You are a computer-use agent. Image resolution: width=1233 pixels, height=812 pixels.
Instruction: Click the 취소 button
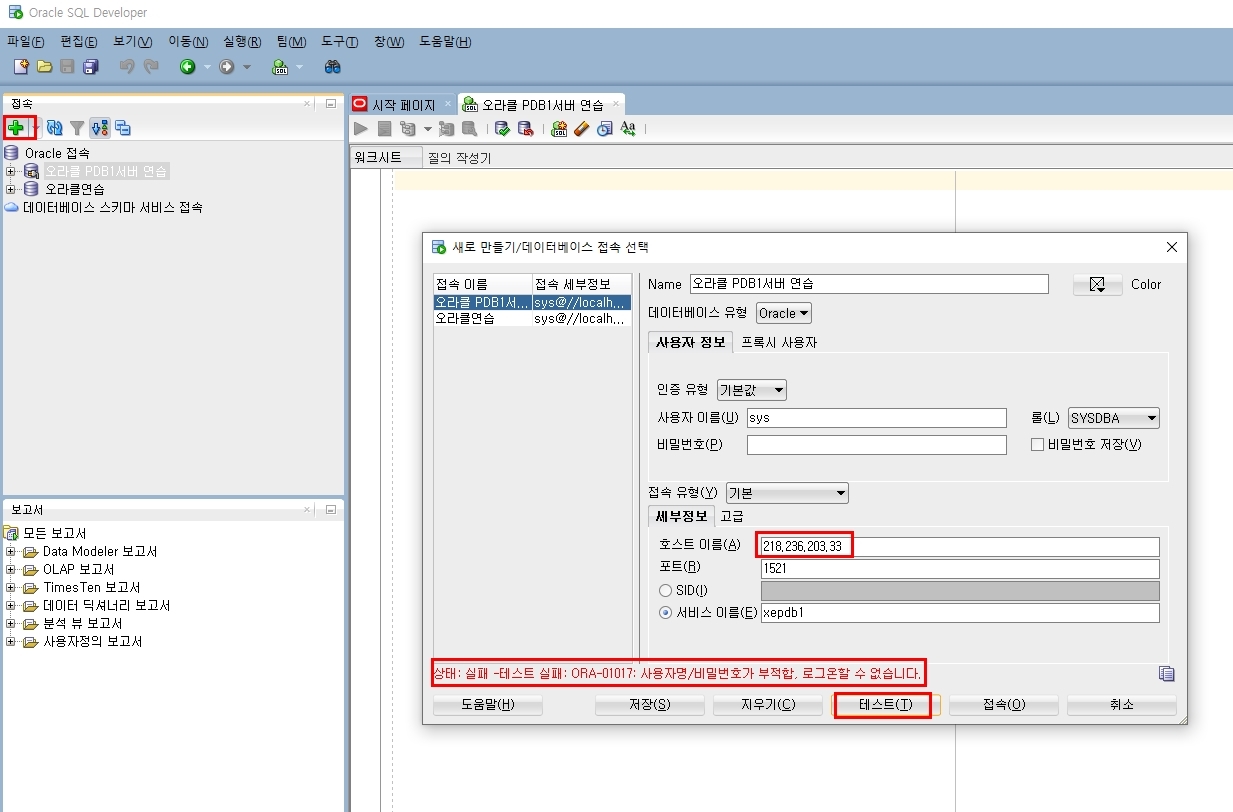[x=1122, y=705]
